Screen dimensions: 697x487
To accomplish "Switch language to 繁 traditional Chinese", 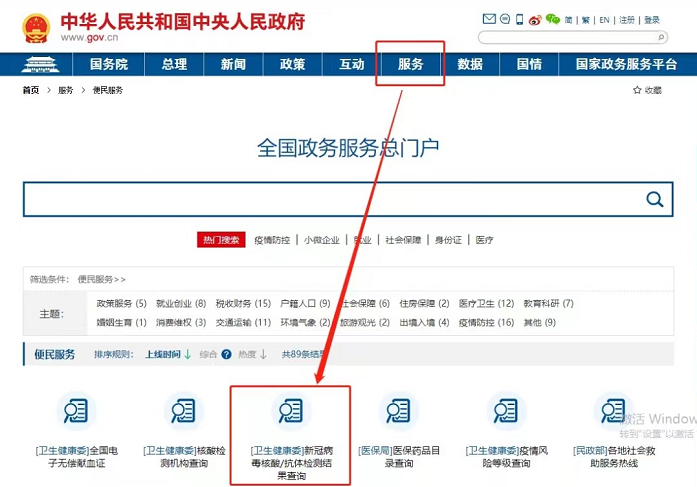I will click(585, 20).
